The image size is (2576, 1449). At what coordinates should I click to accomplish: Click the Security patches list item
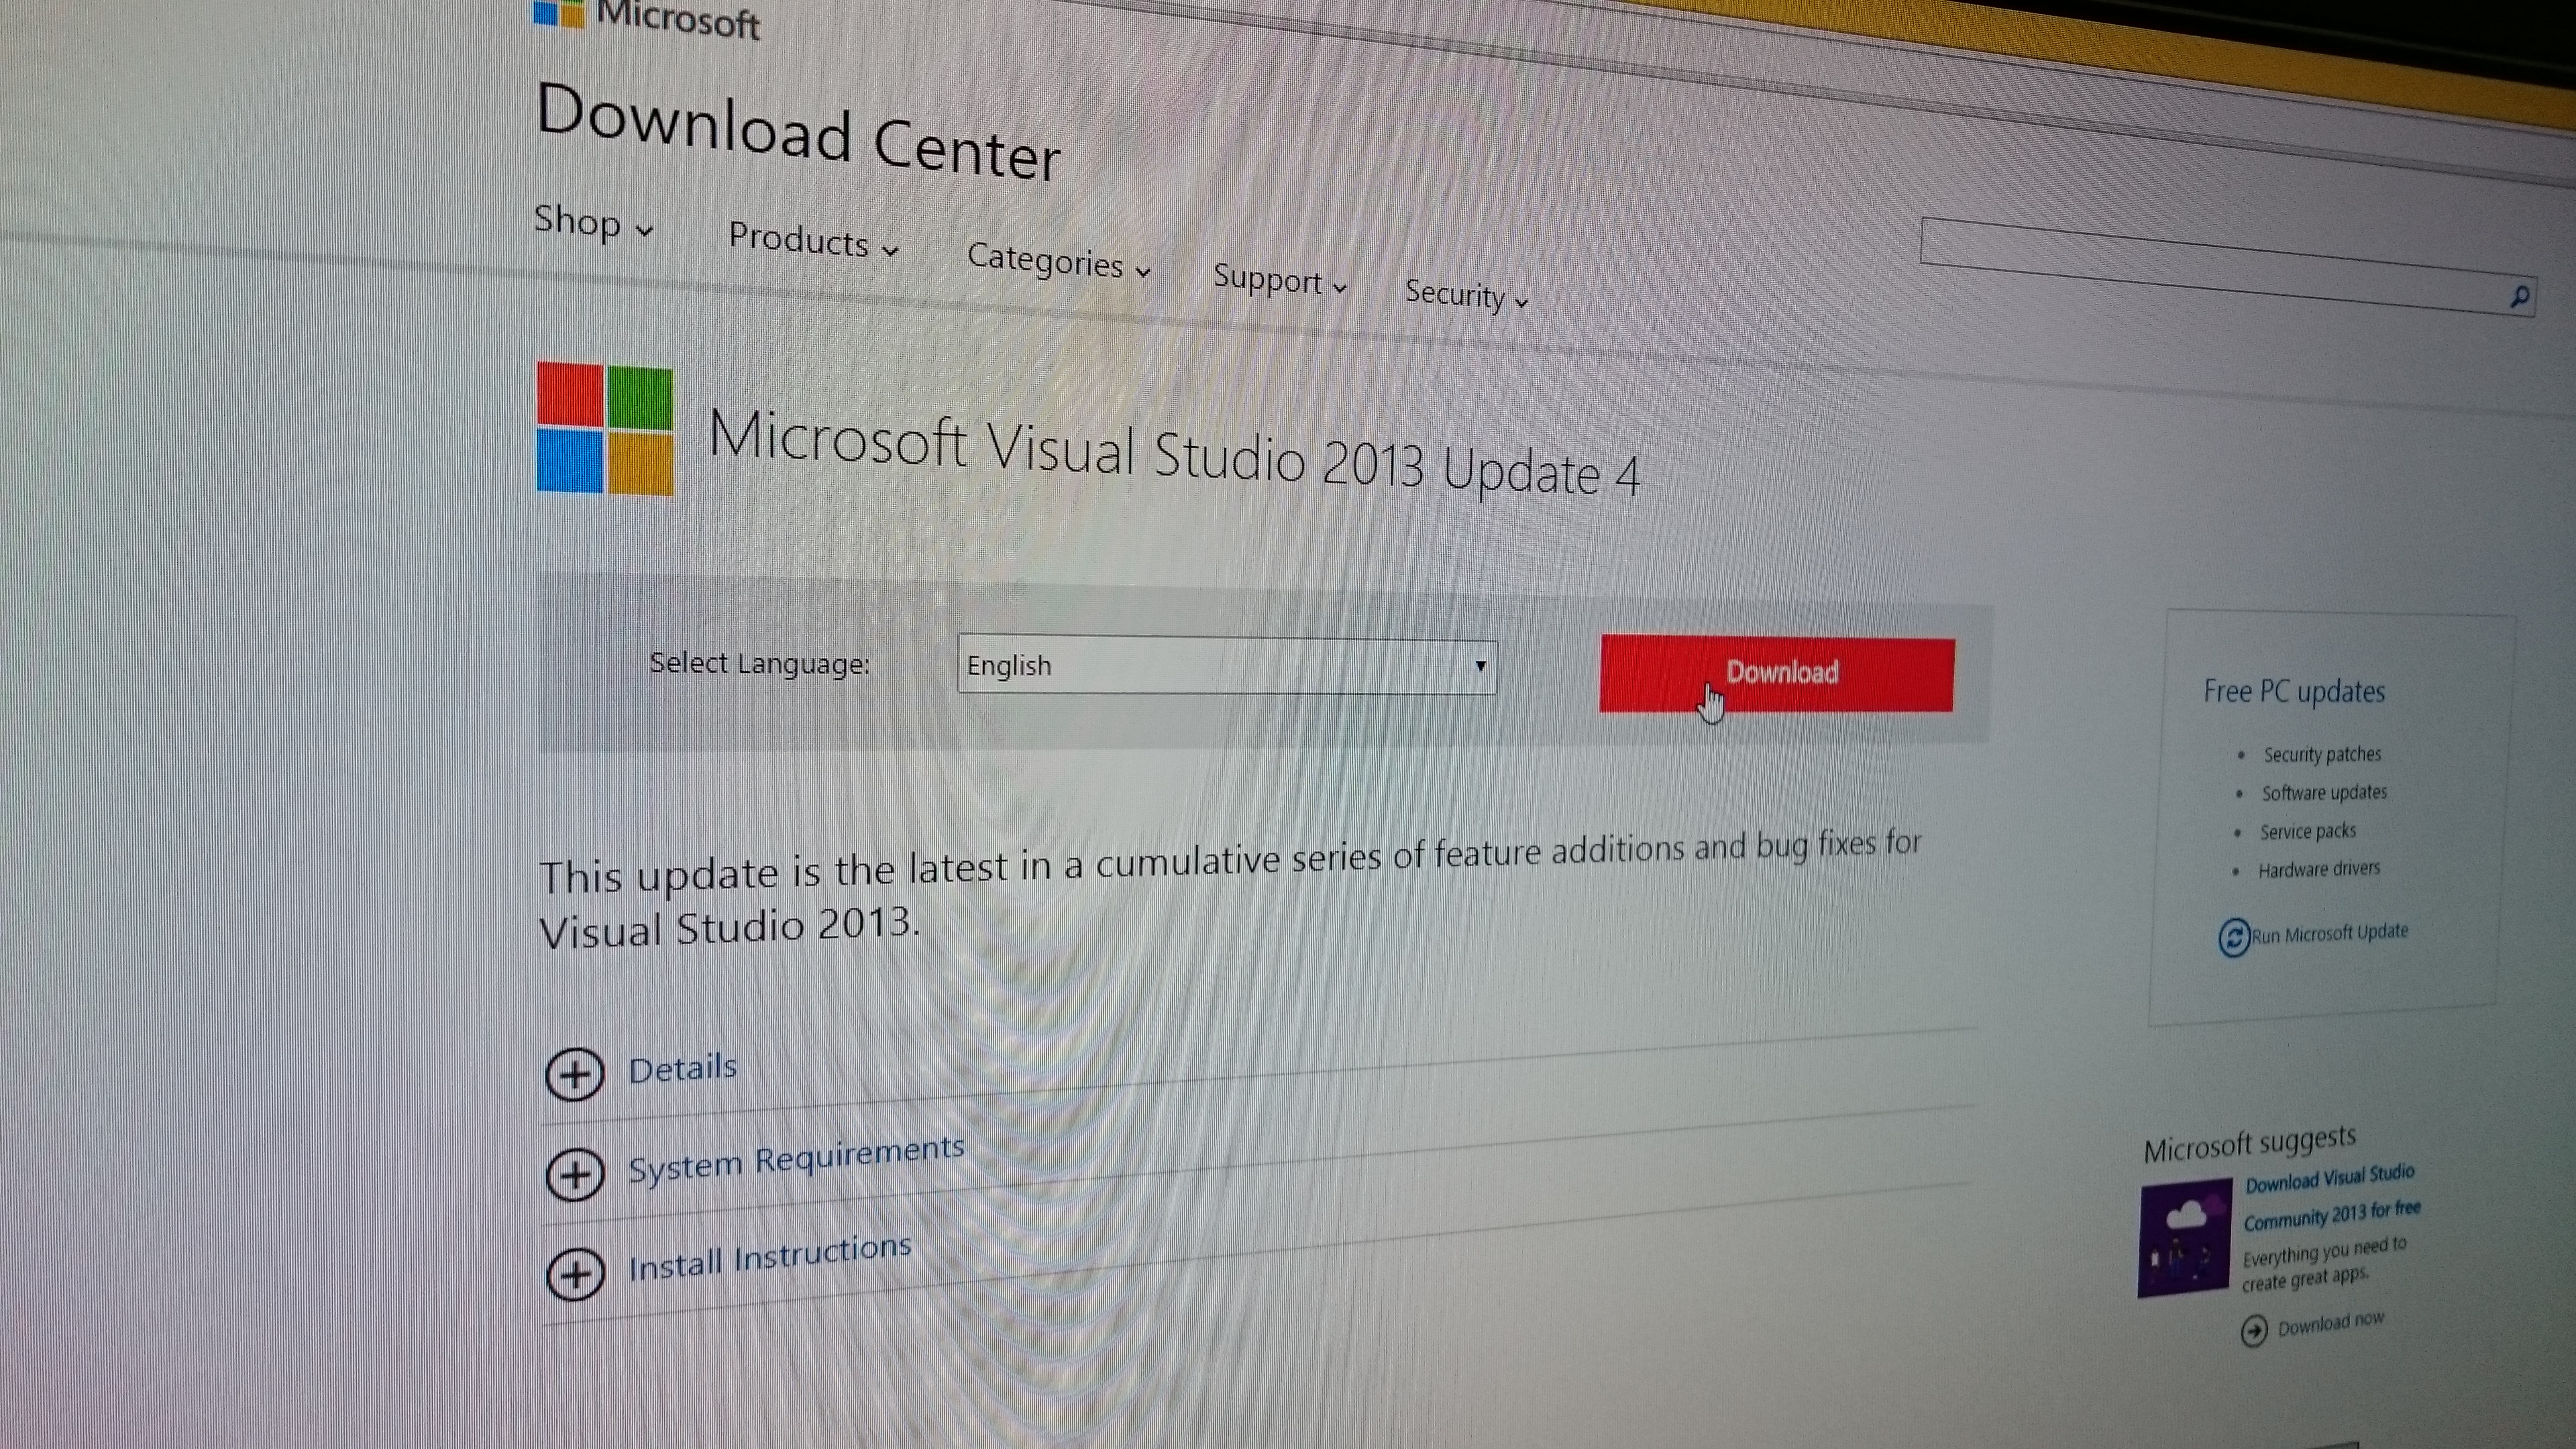[x=2322, y=755]
